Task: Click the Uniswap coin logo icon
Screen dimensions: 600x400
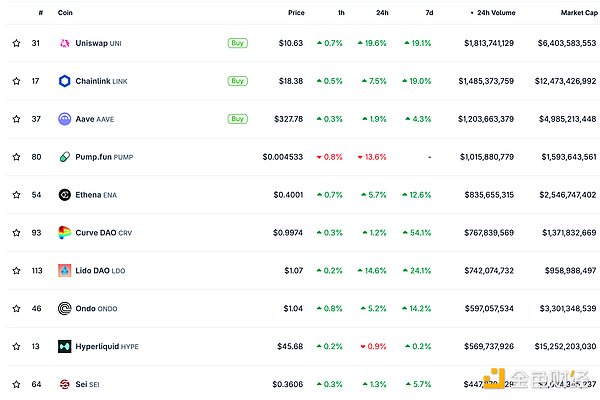Action: click(x=65, y=43)
